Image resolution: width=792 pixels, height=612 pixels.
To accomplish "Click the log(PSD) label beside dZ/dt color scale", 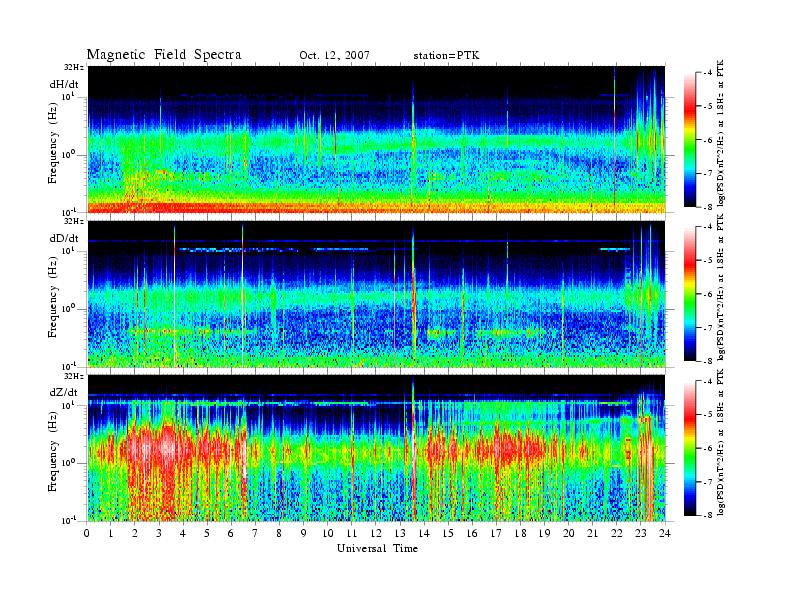I will pos(721,442).
